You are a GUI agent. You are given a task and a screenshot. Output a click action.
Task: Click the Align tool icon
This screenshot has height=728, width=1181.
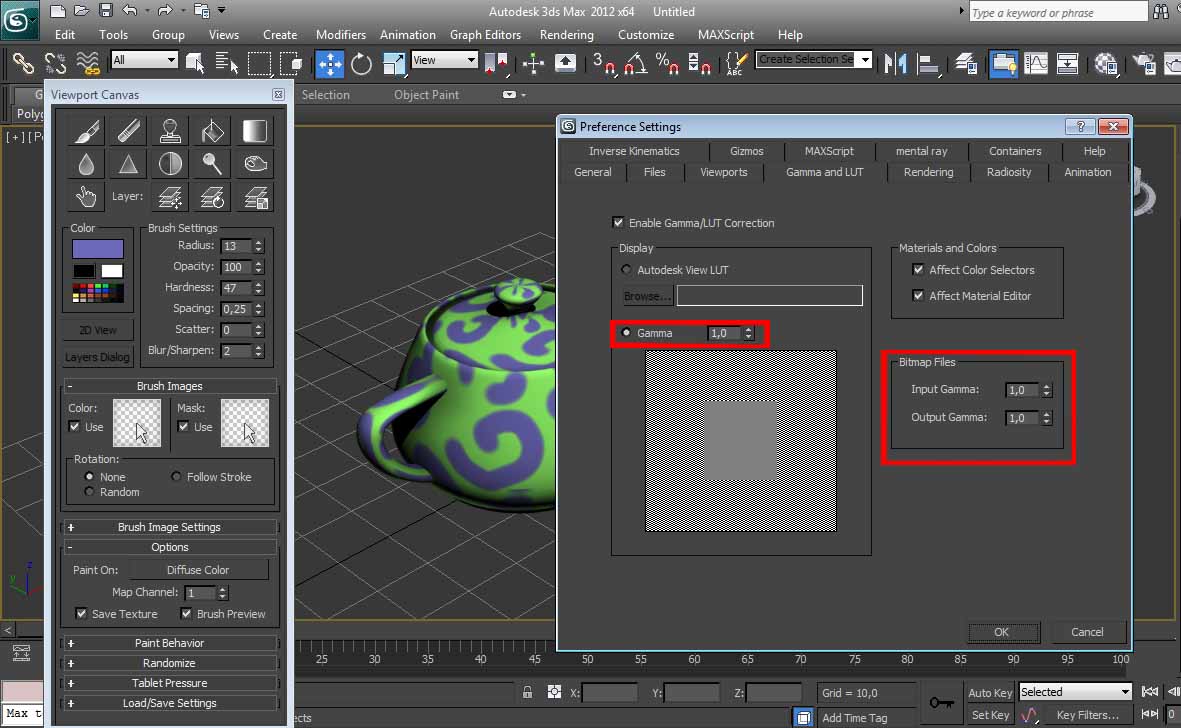click(x=928, y=63)
